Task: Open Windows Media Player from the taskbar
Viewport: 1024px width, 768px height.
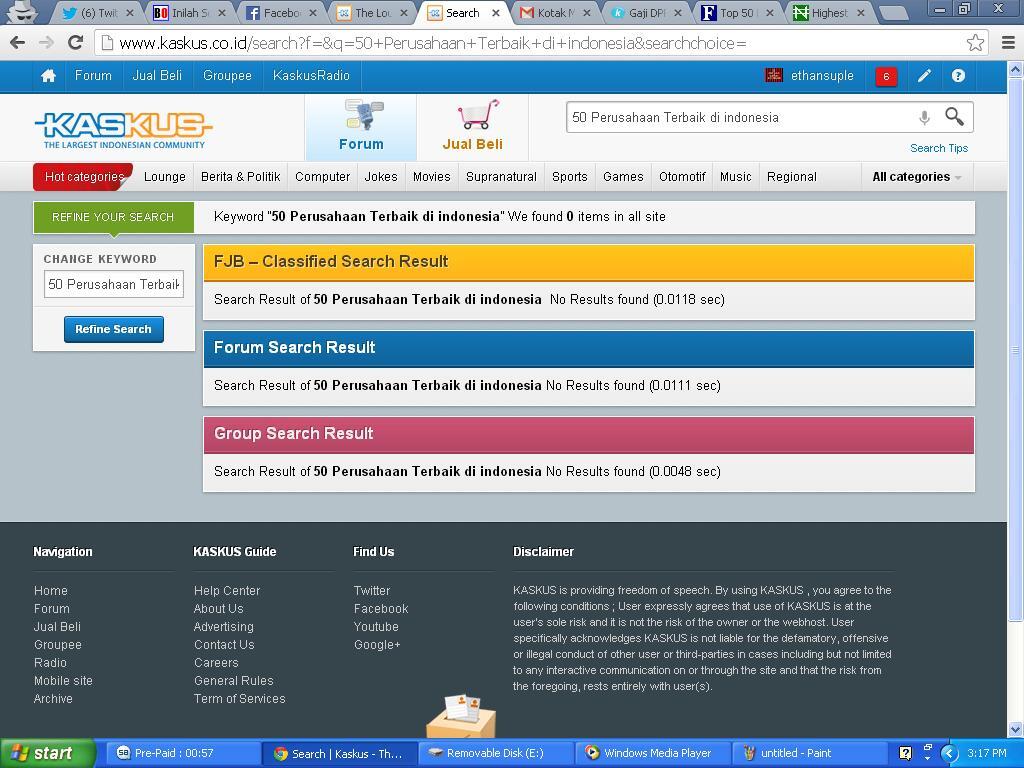Action: pos(653,753)
